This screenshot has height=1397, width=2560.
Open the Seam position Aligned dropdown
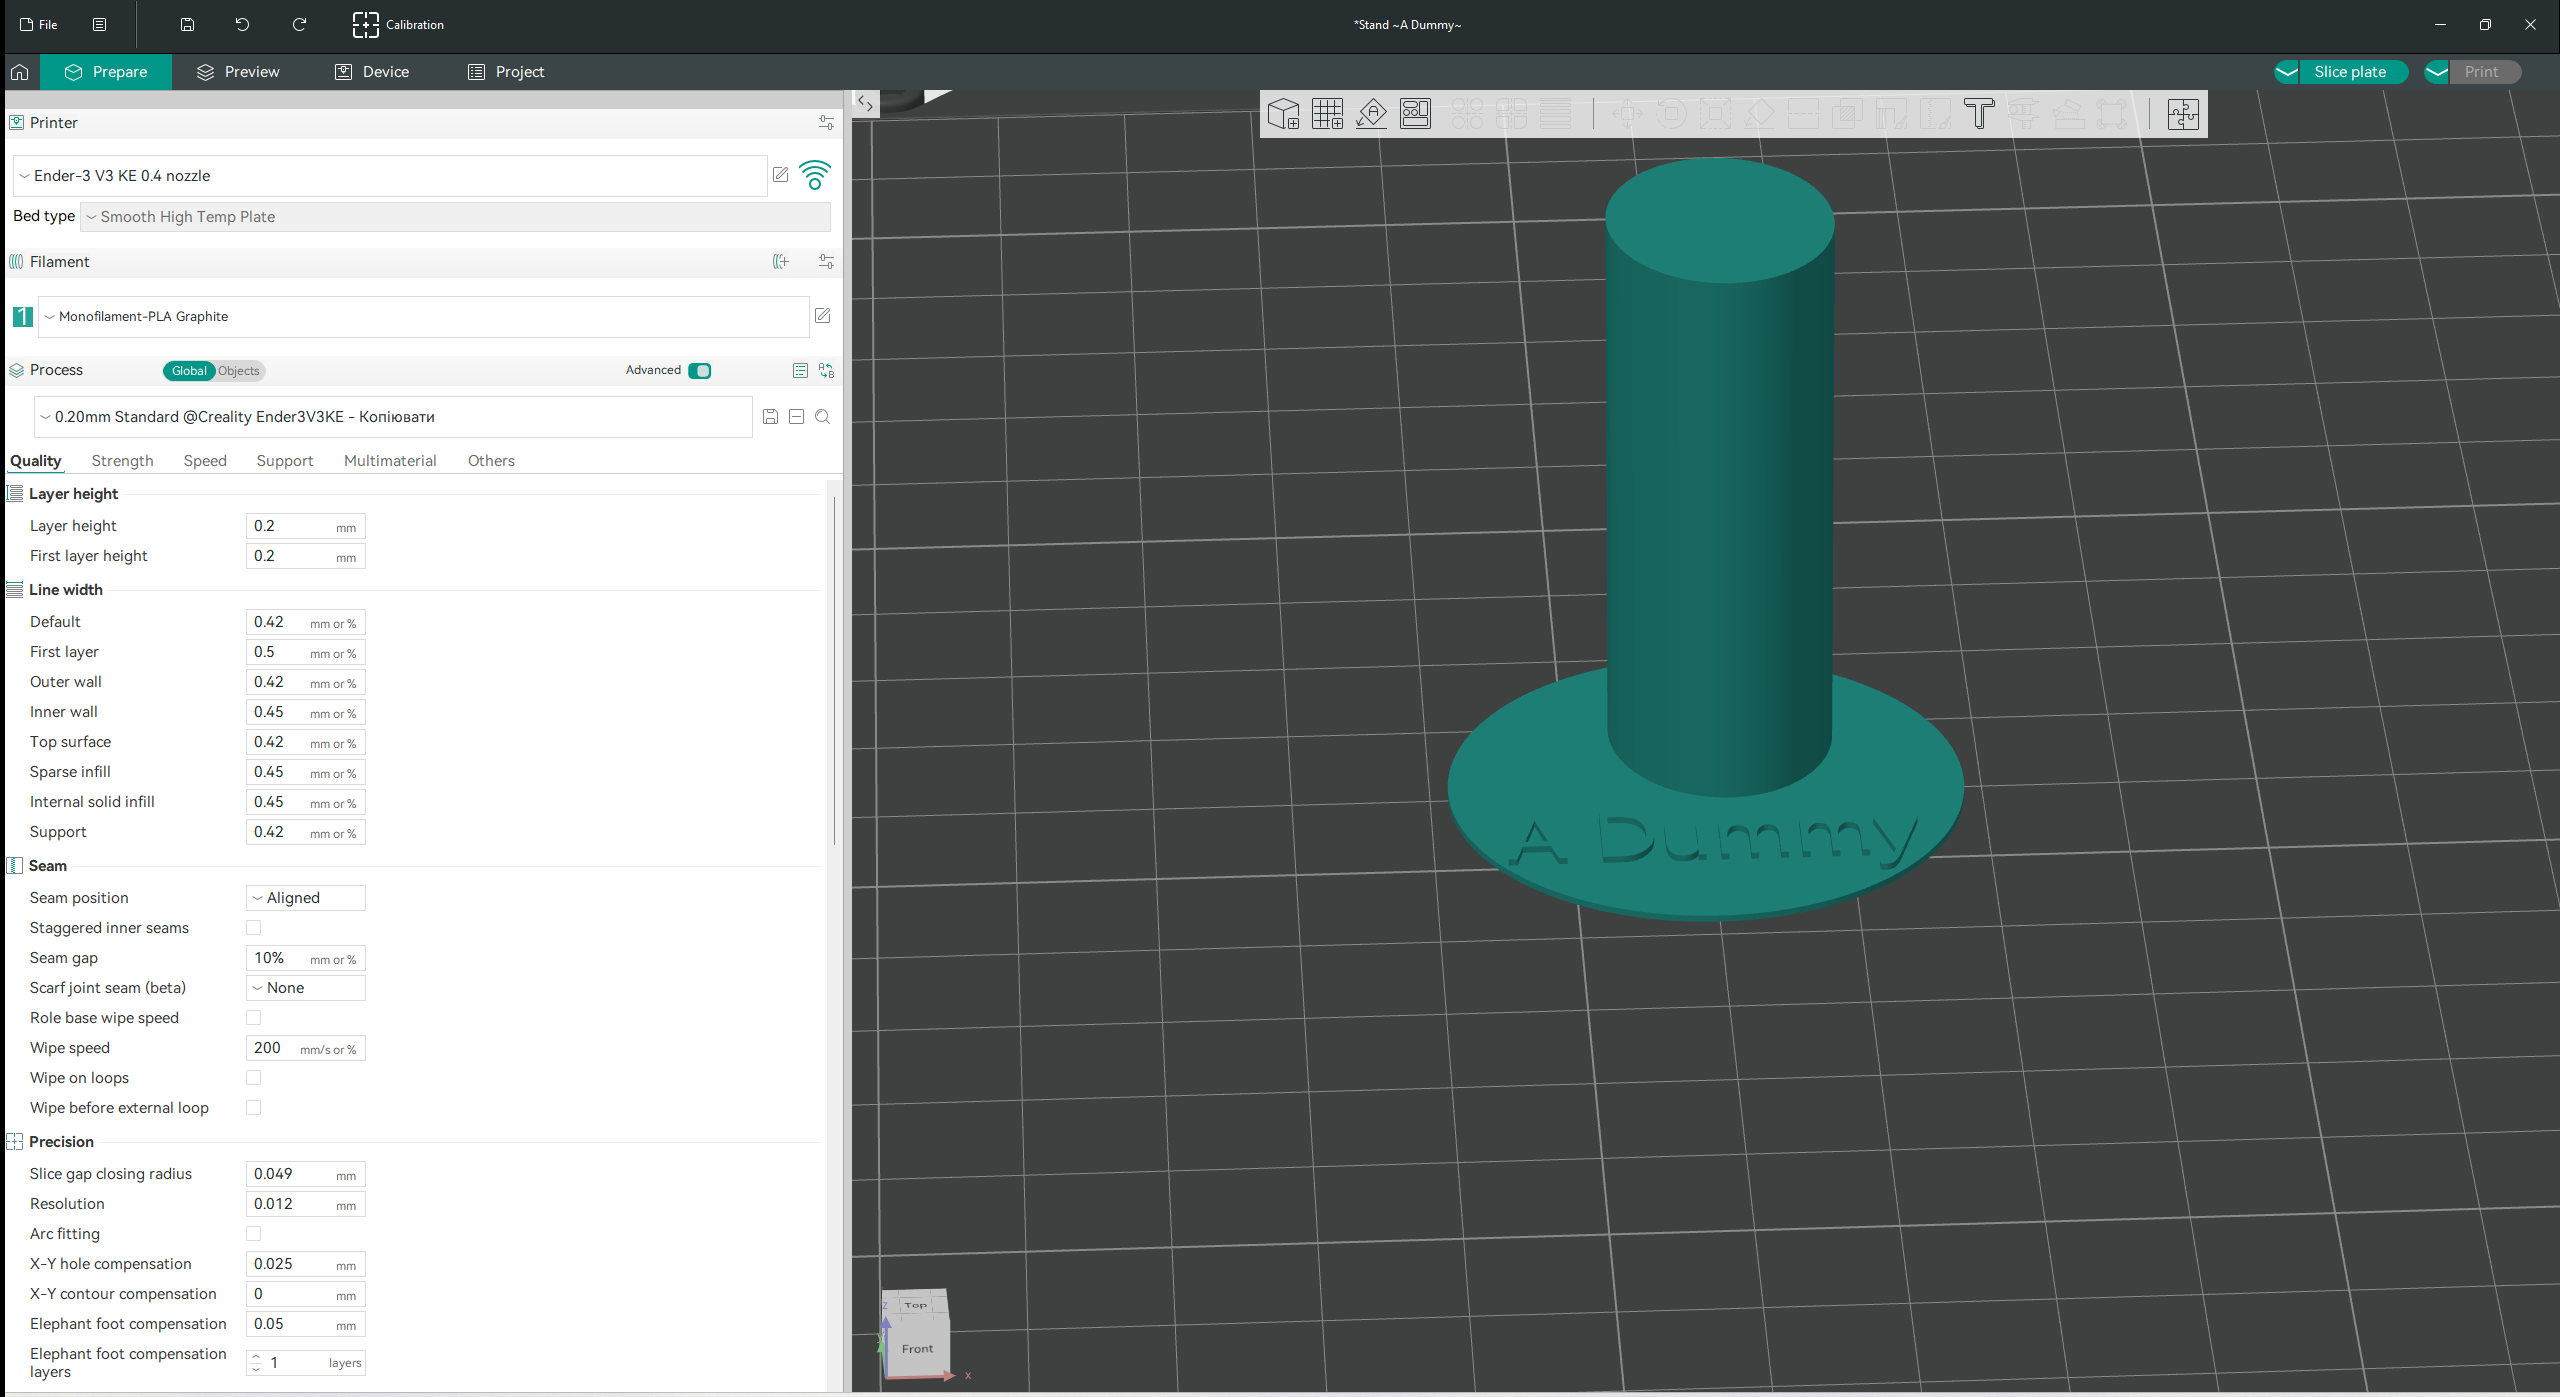(306, 898)
